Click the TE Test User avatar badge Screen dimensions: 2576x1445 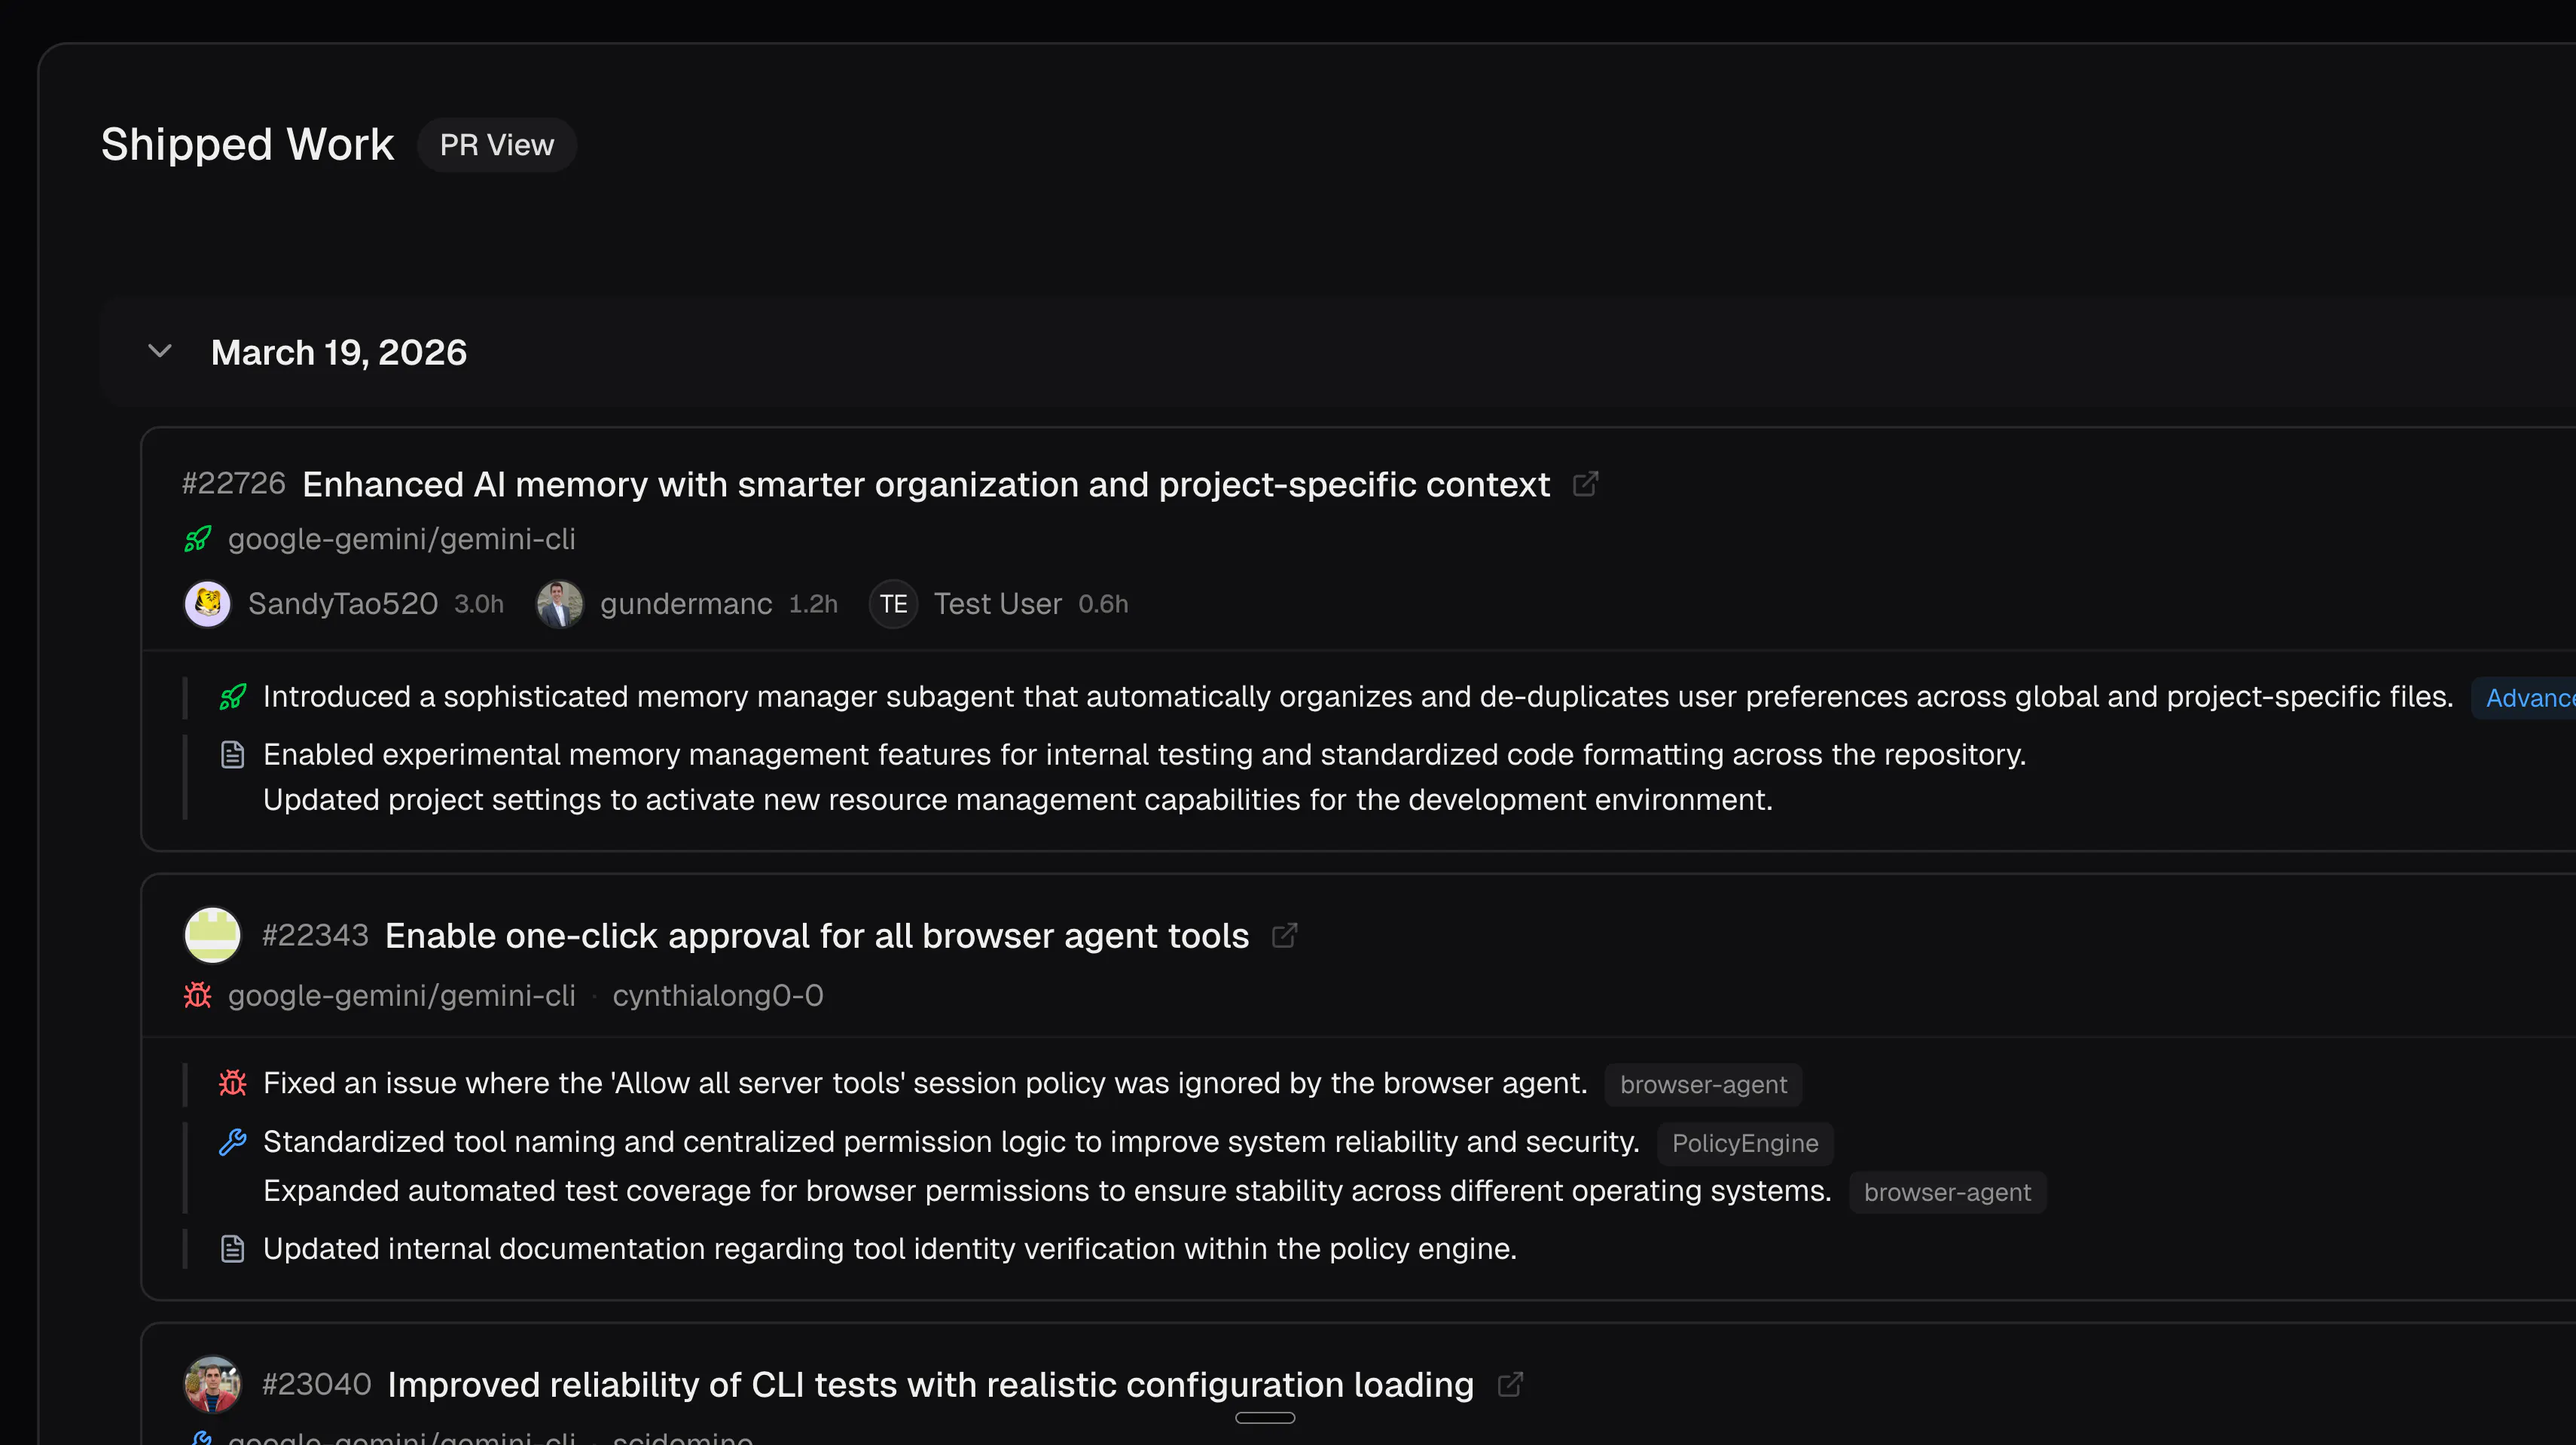tap(894, 604)
